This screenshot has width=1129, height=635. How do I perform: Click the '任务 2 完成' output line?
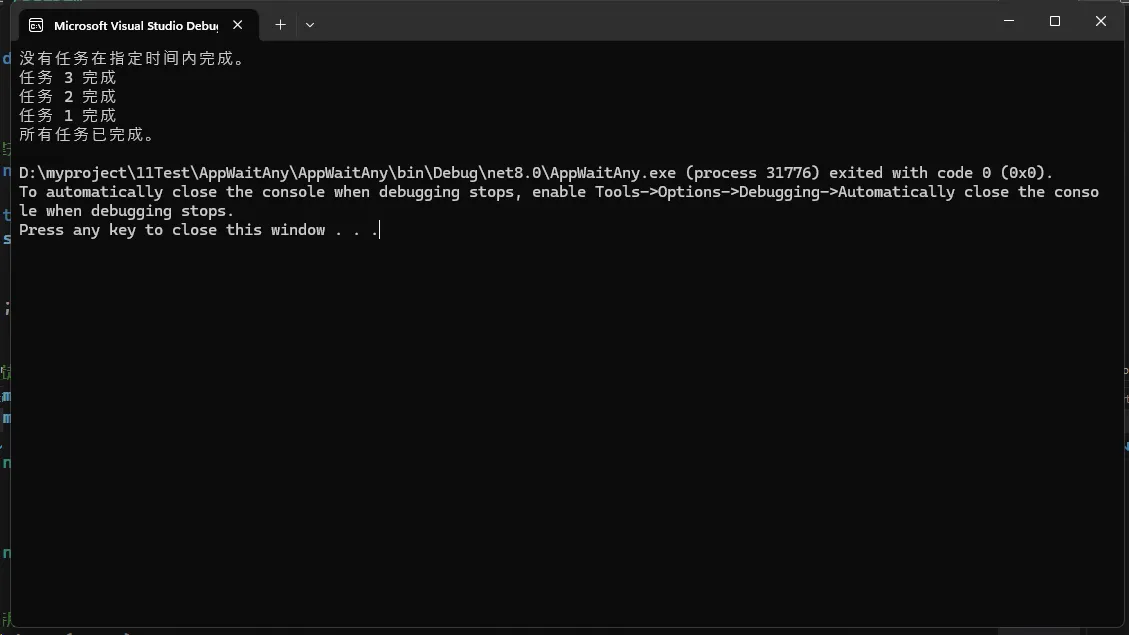point(67,96)
